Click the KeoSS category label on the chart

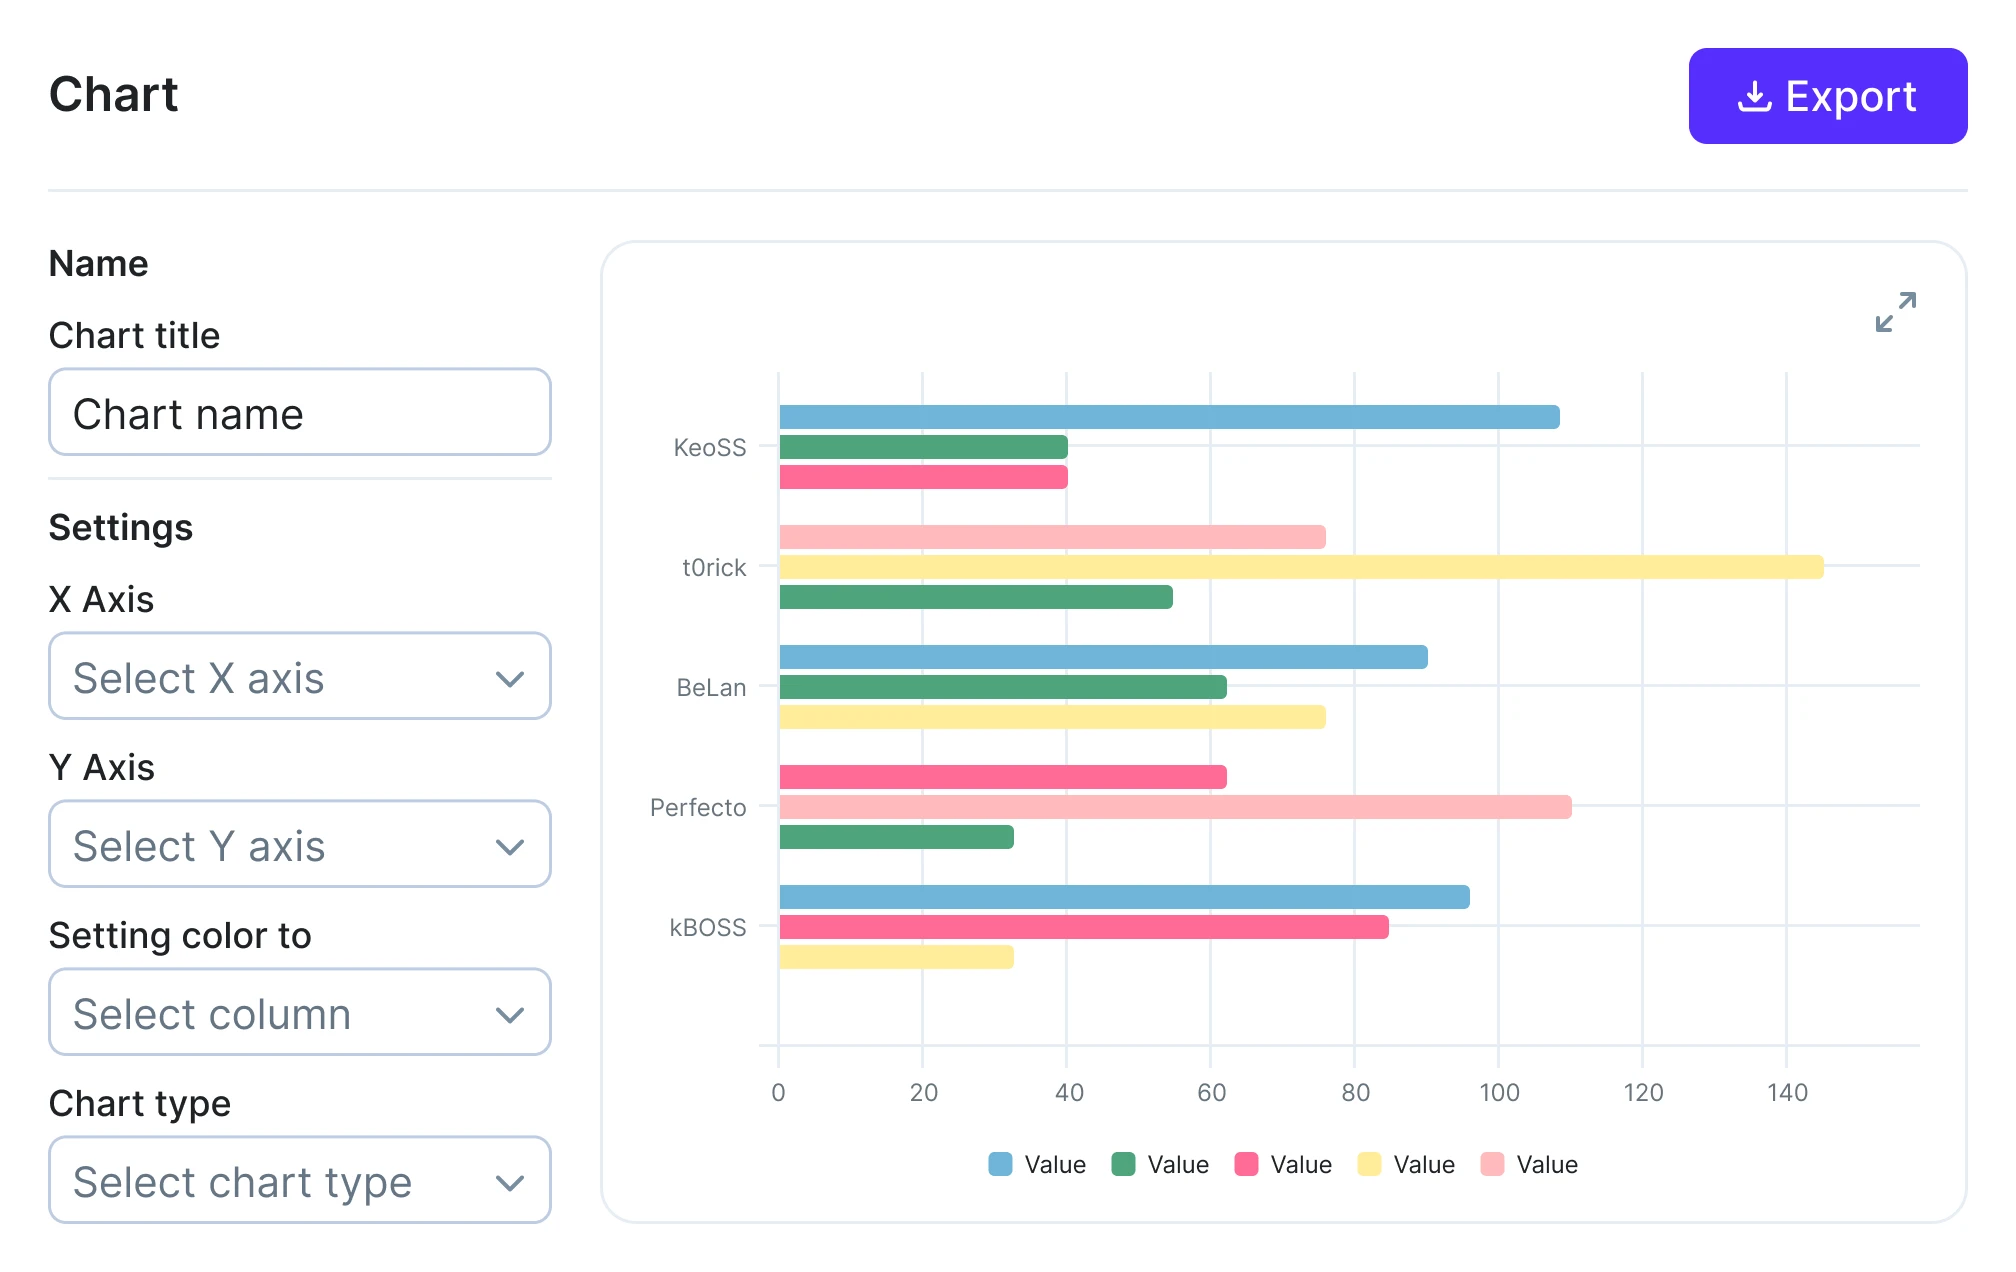(x=711, y=448)
